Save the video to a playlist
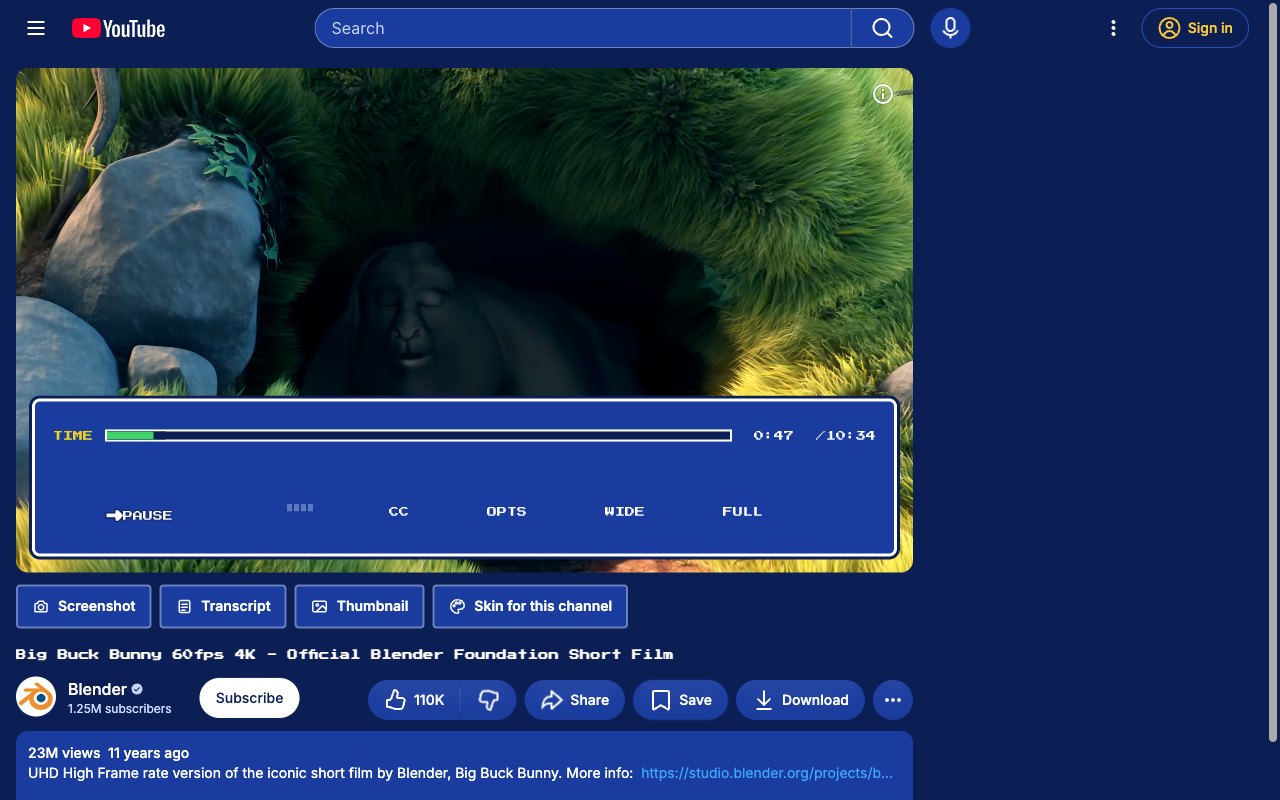 681,700
